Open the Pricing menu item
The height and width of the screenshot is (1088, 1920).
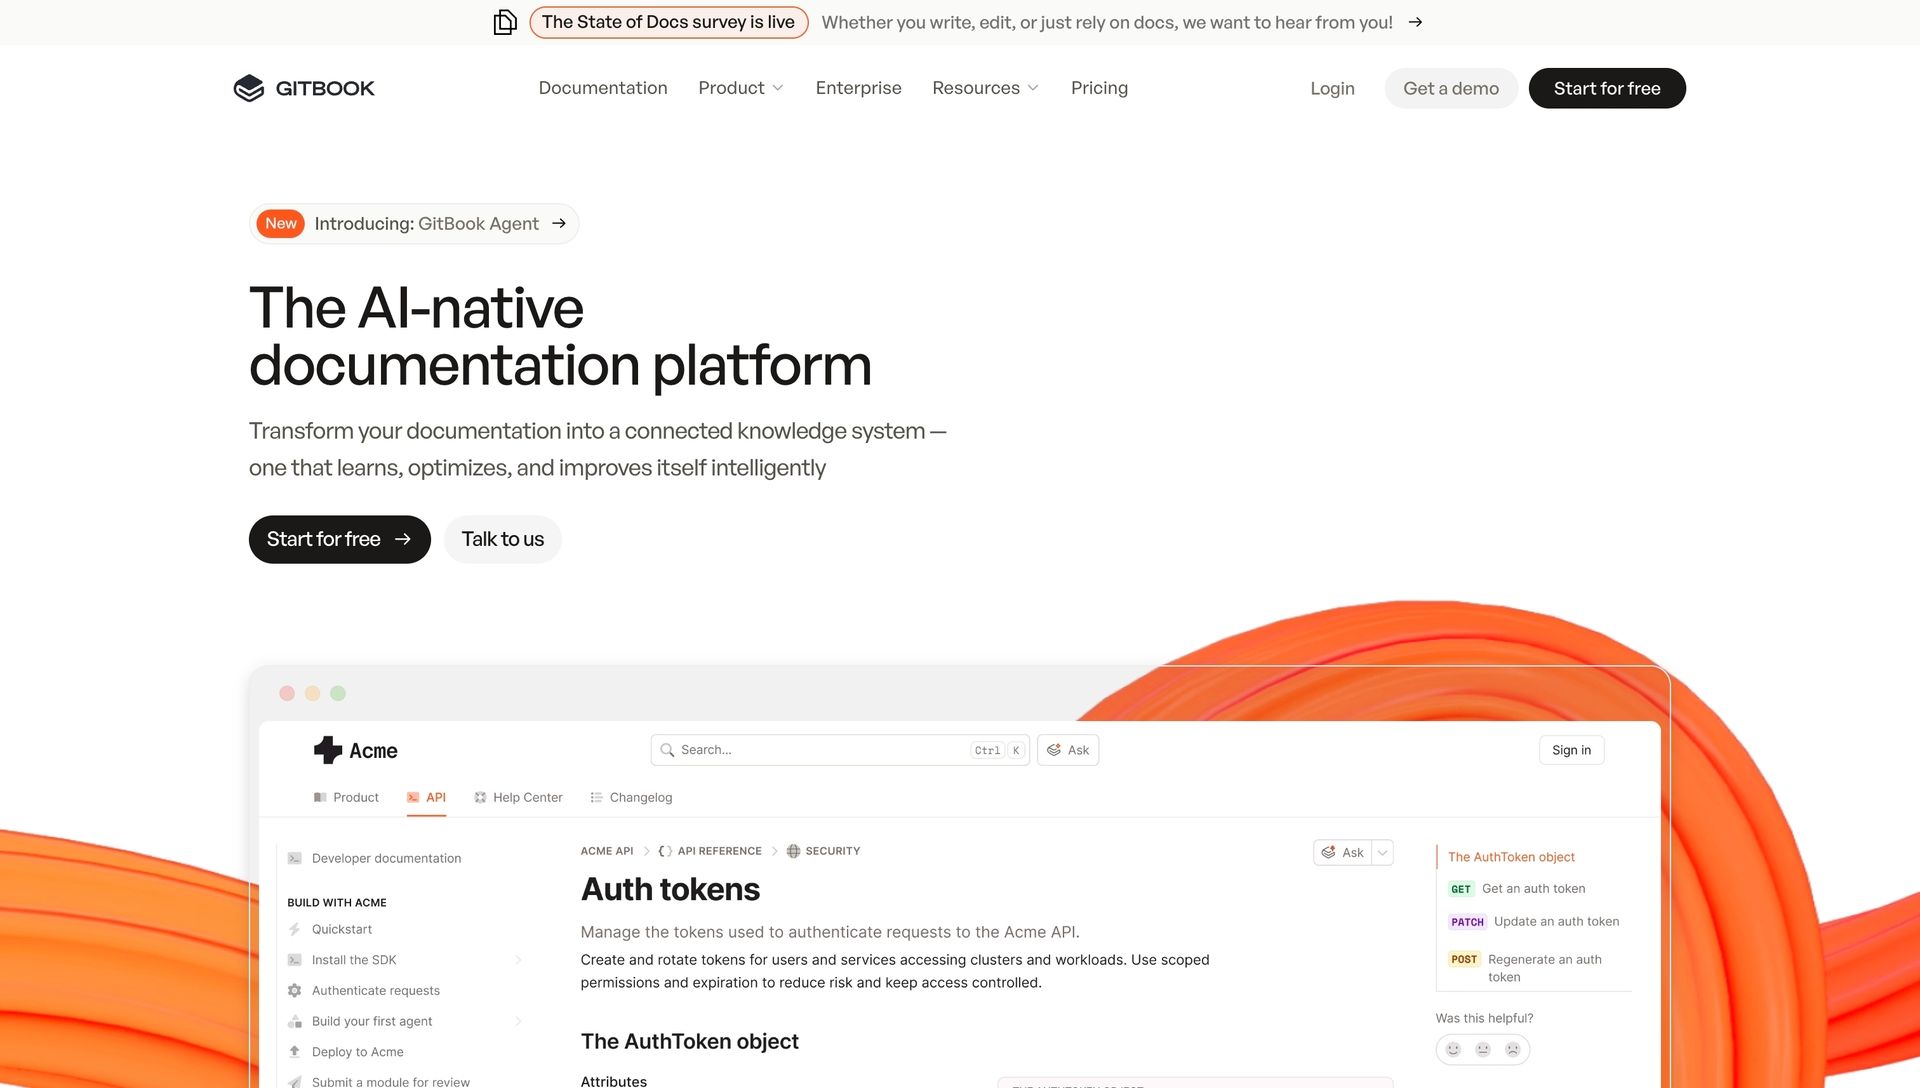1099,88
